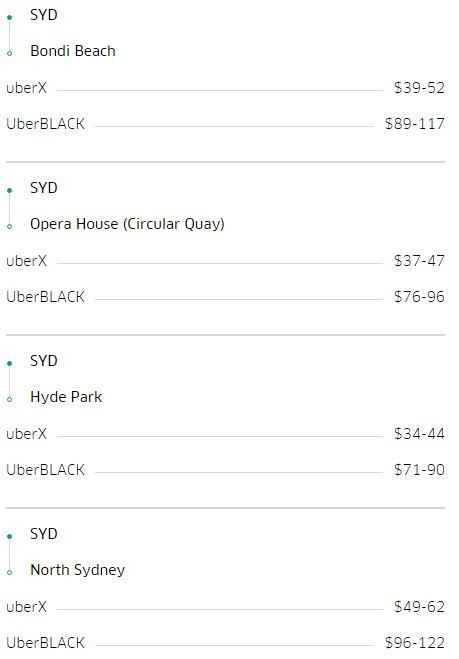The image size is (459, 659).
Task: Choose UberBLACK fare $96-122
Action: 225,643
